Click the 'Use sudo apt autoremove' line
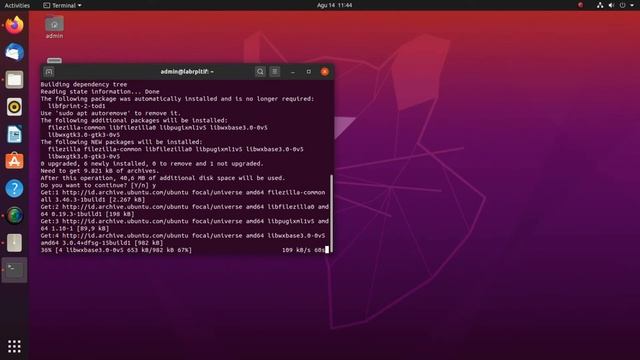This screenshot has width=640, height=360. click(110, 113)
